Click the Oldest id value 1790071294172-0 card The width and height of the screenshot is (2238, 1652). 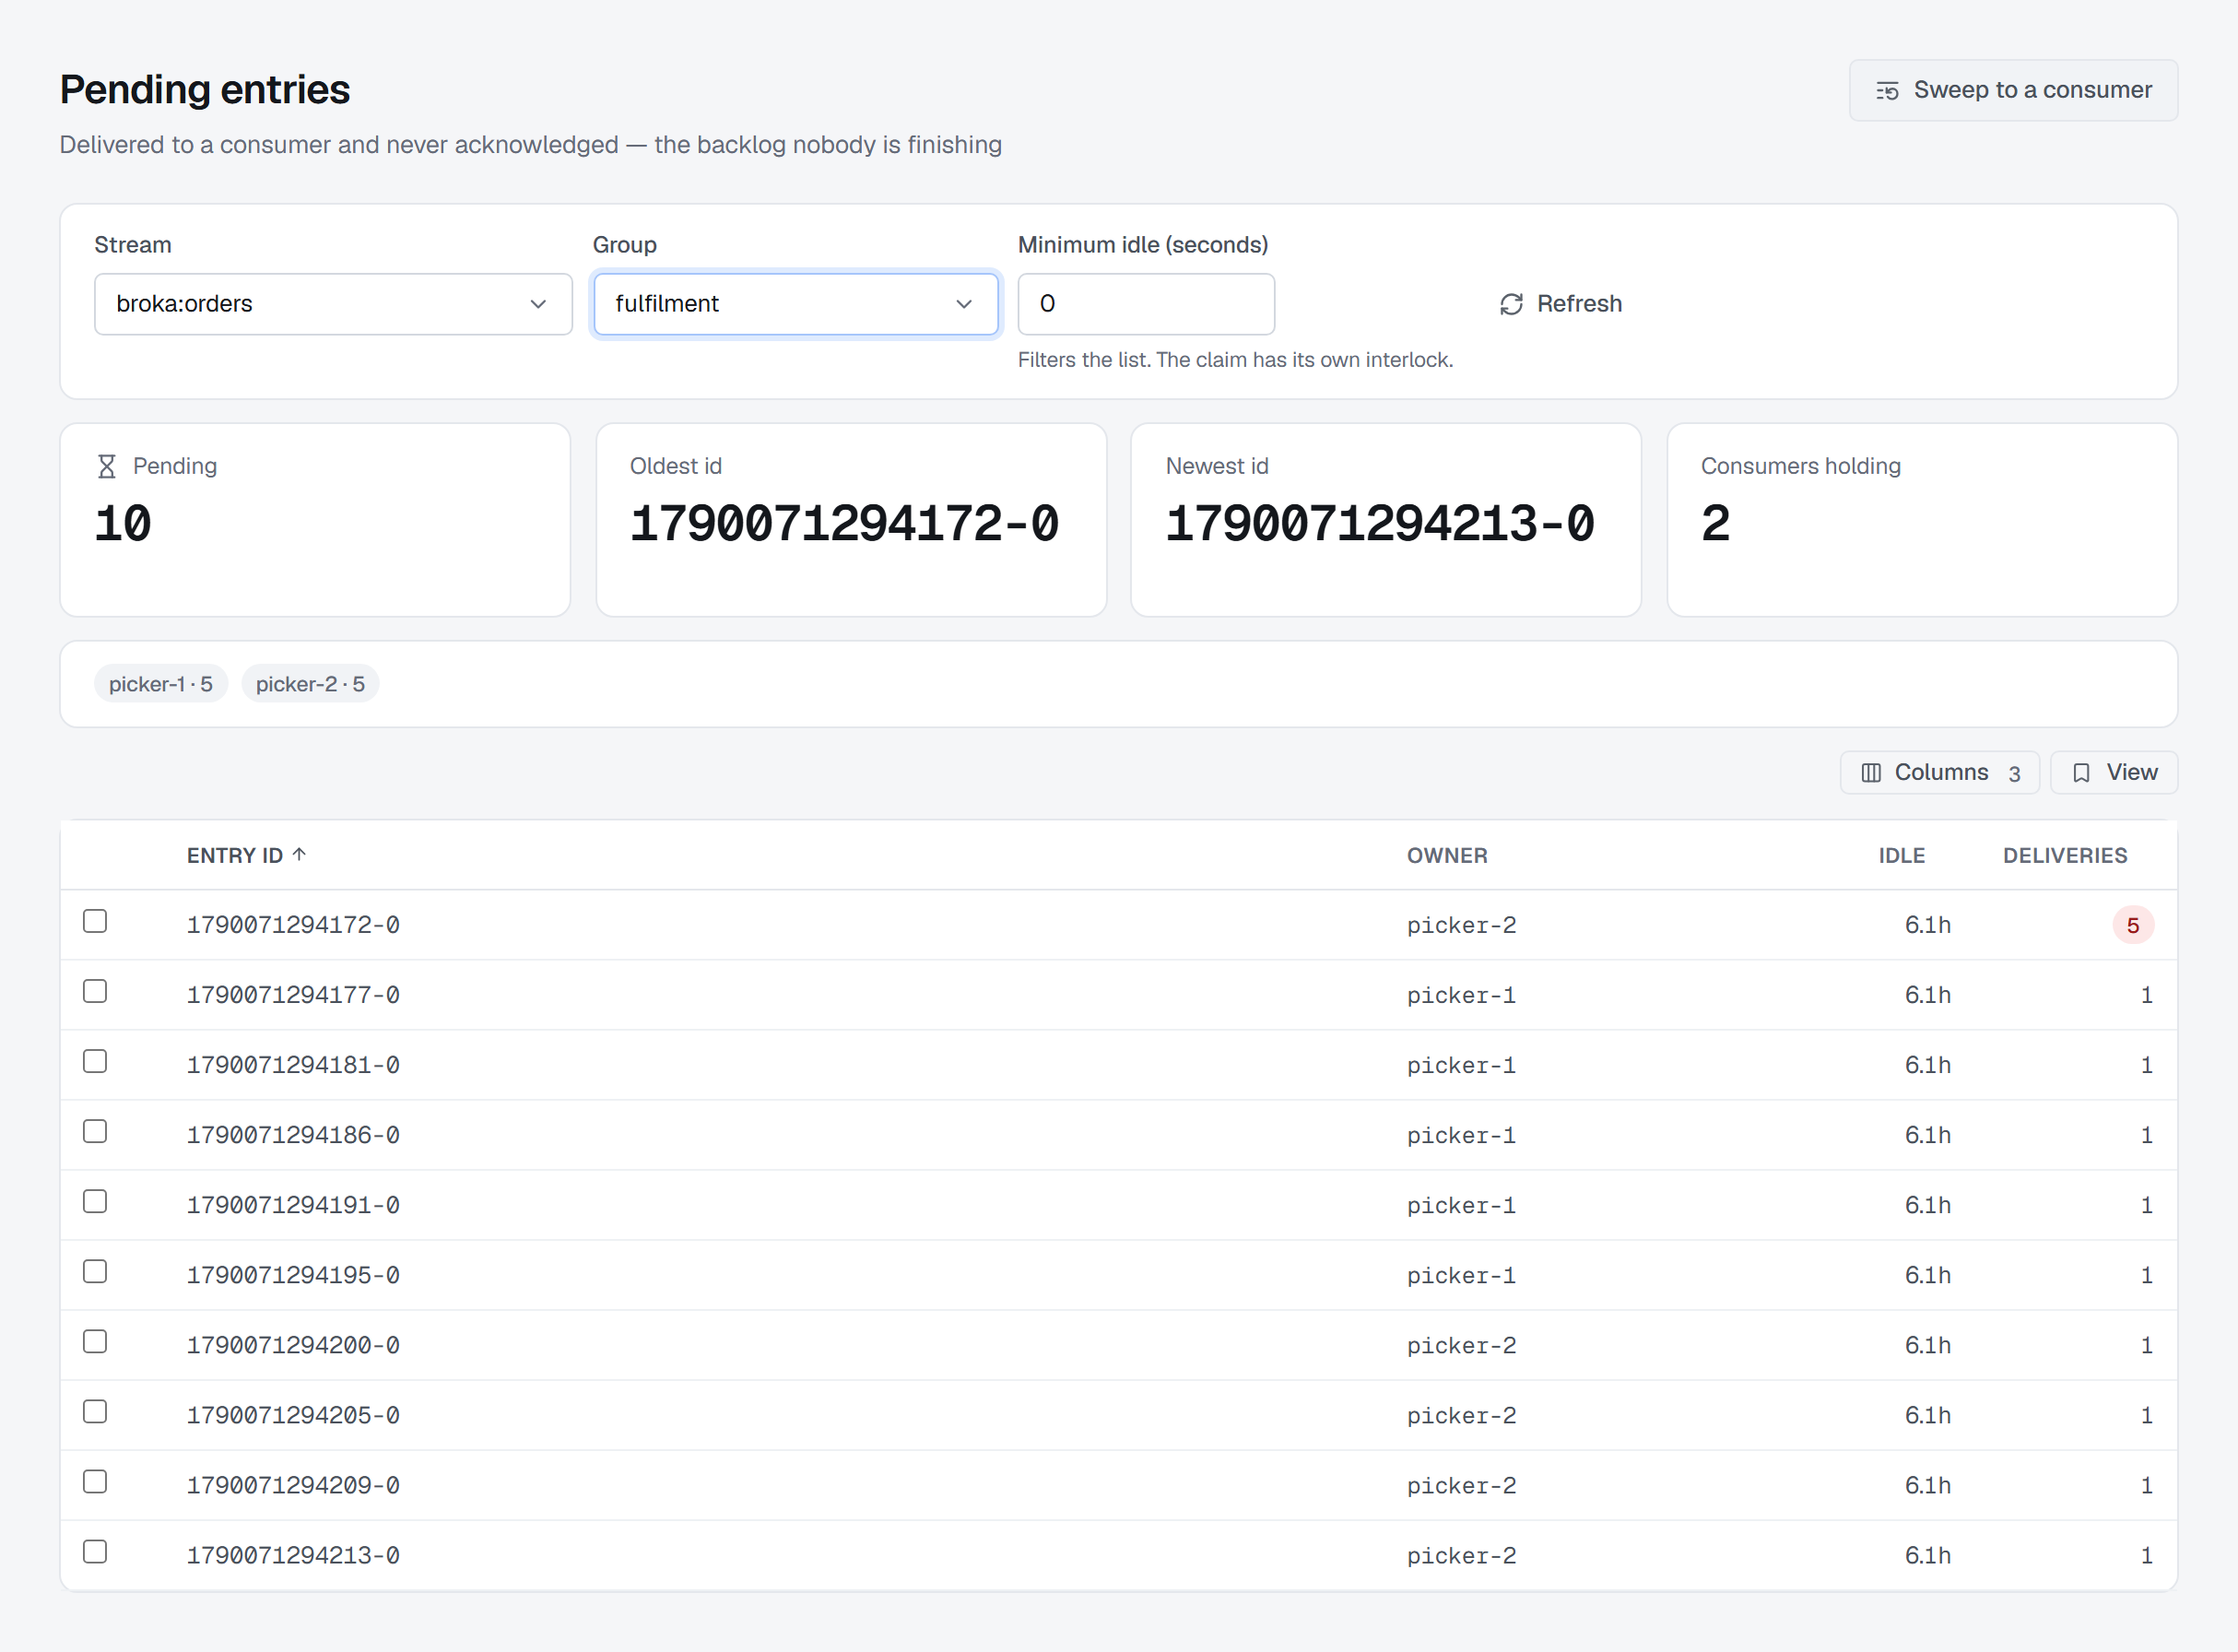(851, 520)
